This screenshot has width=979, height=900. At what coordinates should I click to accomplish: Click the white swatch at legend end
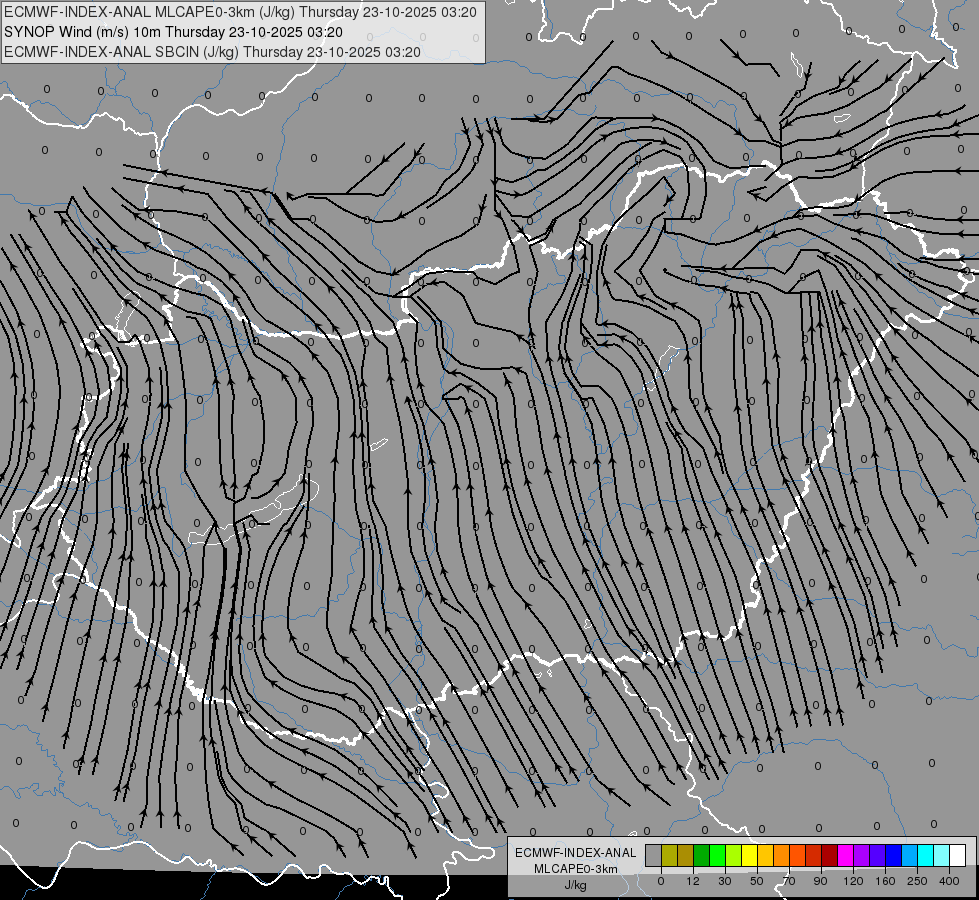(957, 855)
